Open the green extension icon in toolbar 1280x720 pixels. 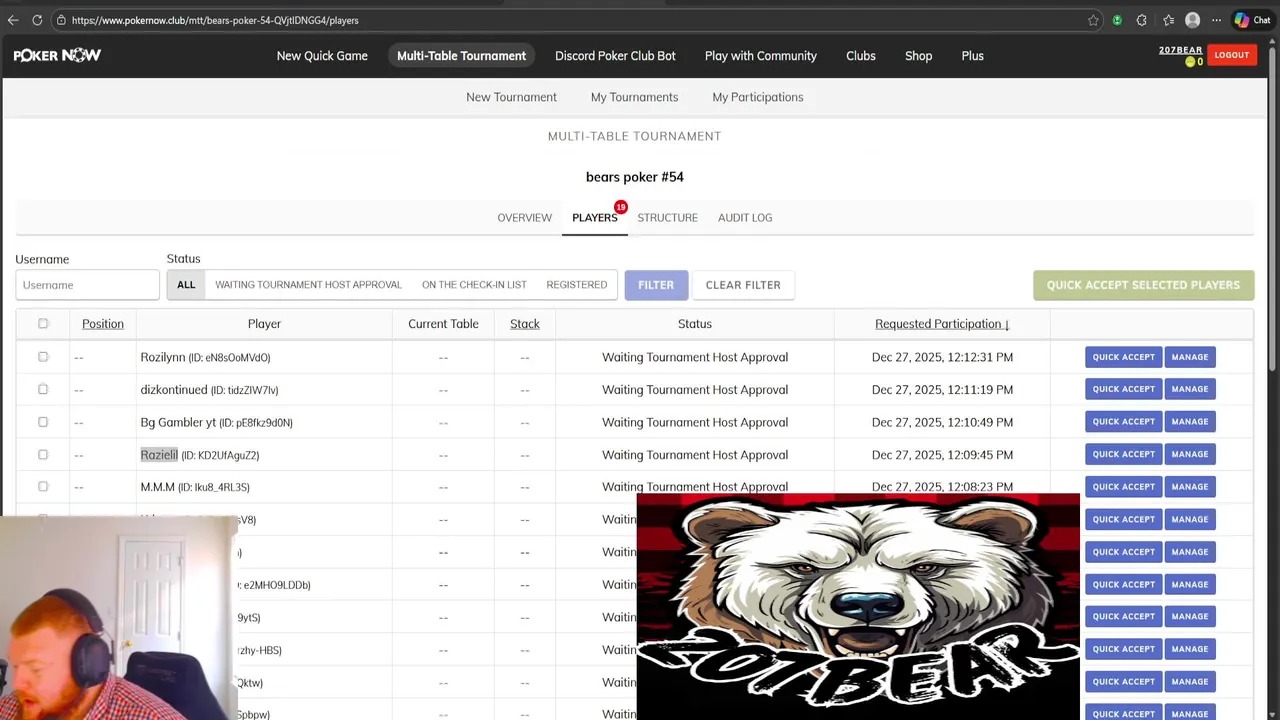pos(1117,20)
